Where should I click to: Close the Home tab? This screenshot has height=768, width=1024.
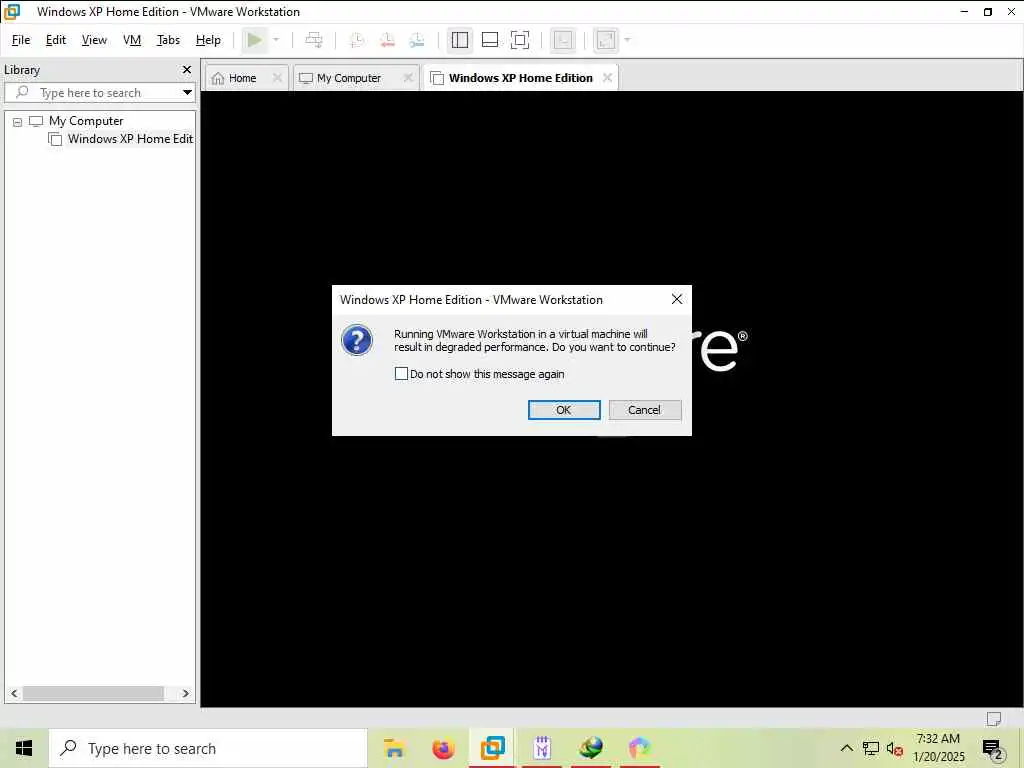coord(278,78)
